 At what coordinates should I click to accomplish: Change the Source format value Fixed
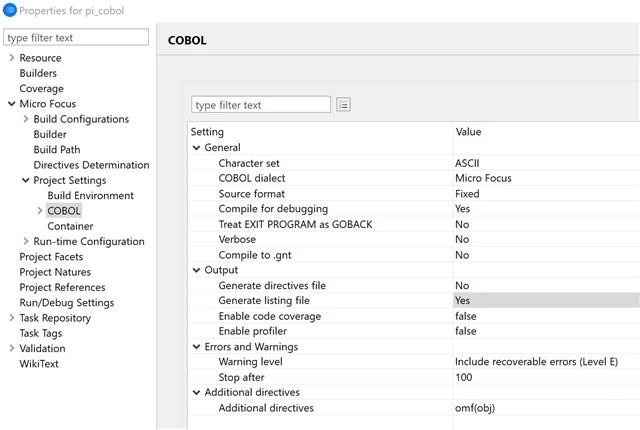click(x=467, y=193)
